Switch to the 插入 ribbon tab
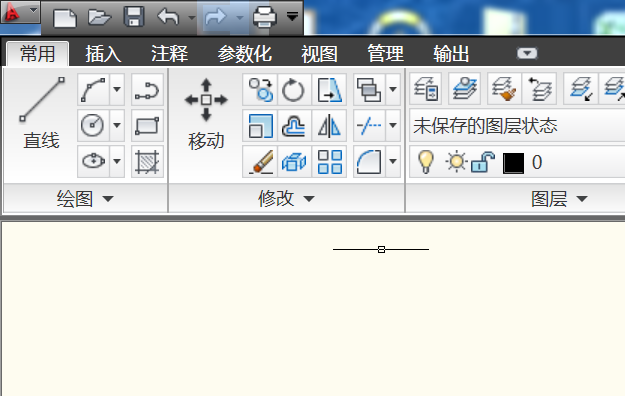The height and width of the screenshot is (396, 625). click(x=103, y=53)
